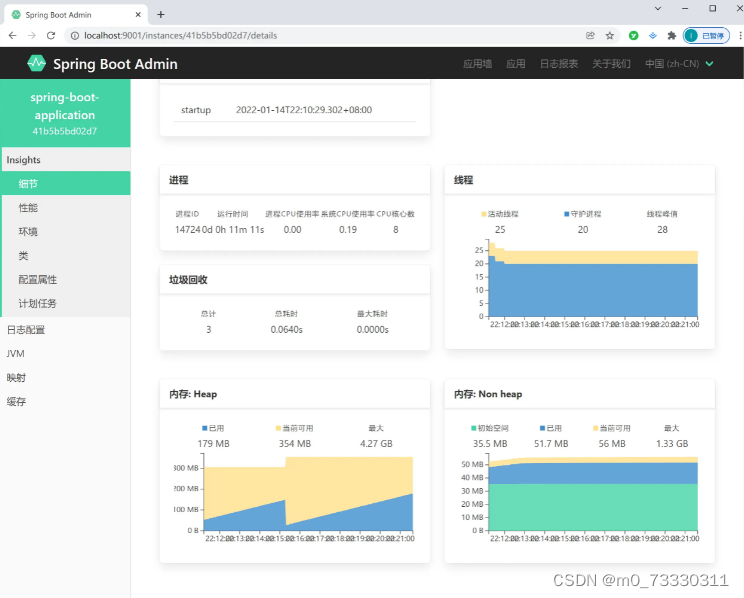
Task: Open 缓存 in the sidebar
Action: pyautogui.click(x=65, y=402)
